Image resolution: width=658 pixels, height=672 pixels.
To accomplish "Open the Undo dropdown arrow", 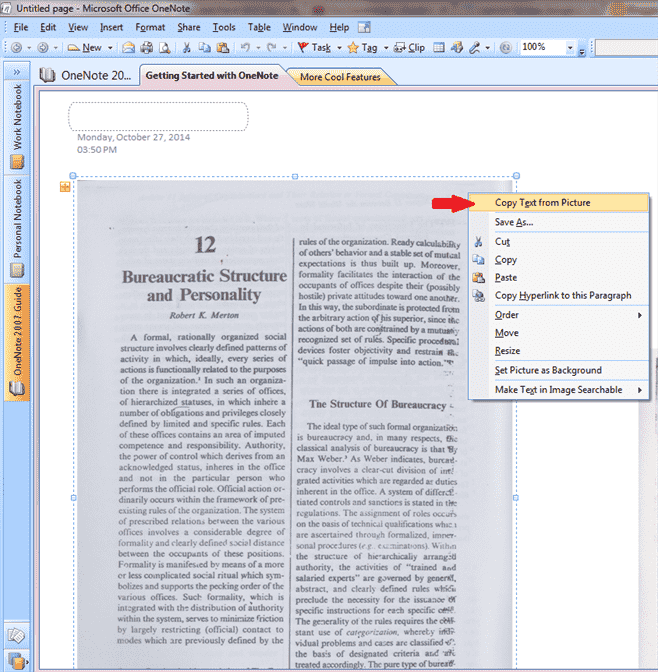I will click(258, 48).
